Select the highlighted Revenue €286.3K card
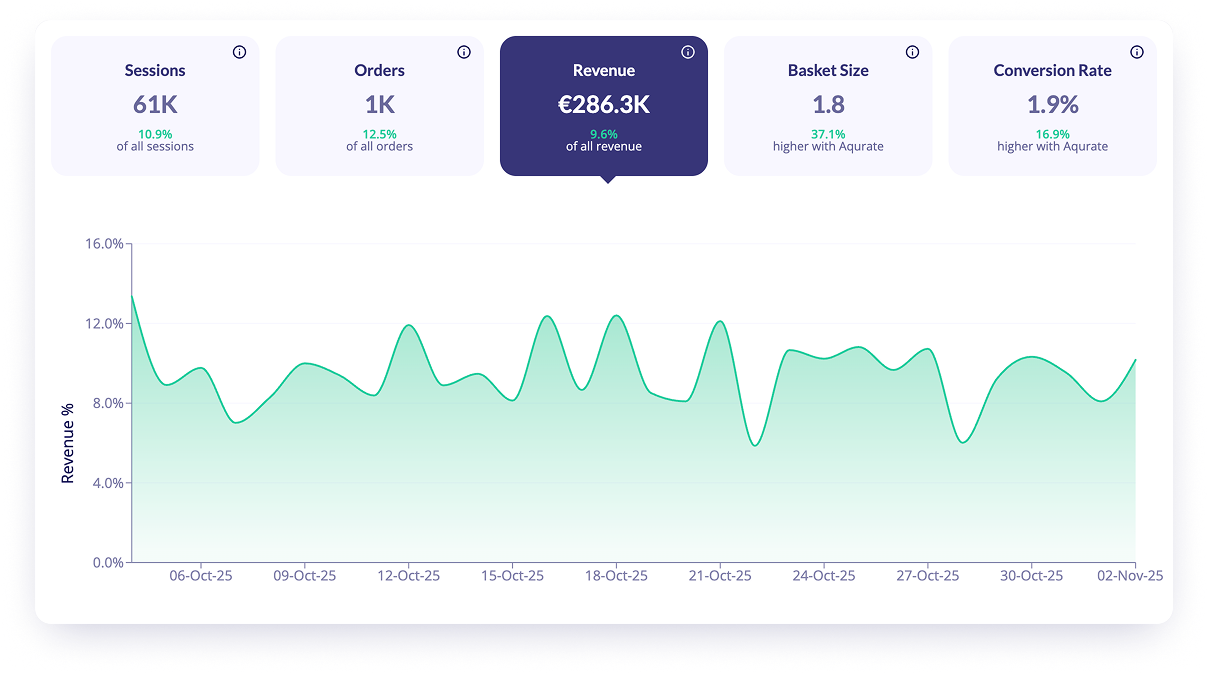This screenshot has width=1208, height=674. [x=603, y=106]
